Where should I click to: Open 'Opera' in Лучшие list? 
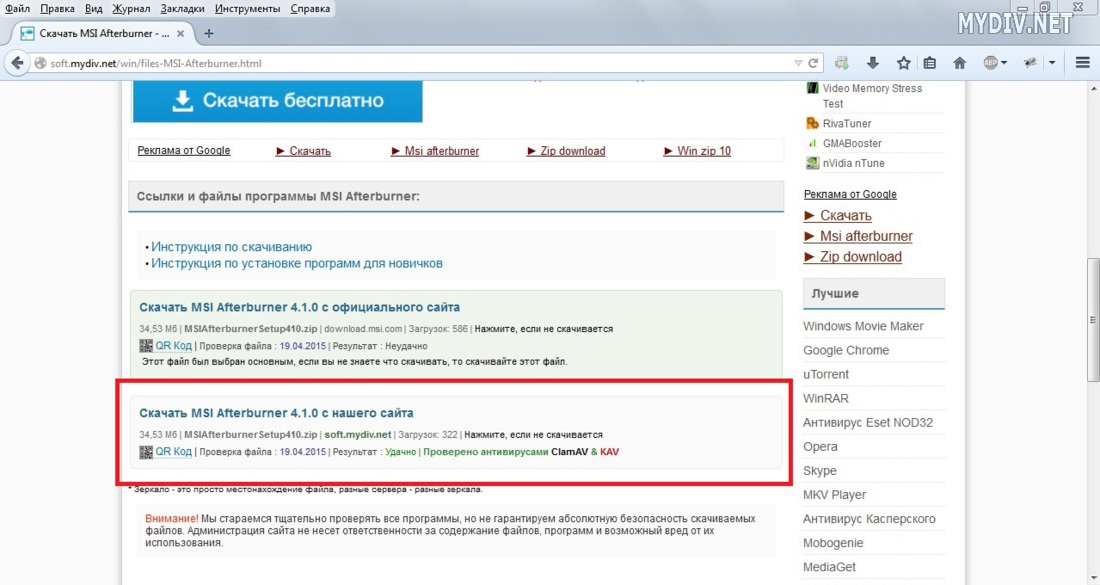click(x=820, y=447)
